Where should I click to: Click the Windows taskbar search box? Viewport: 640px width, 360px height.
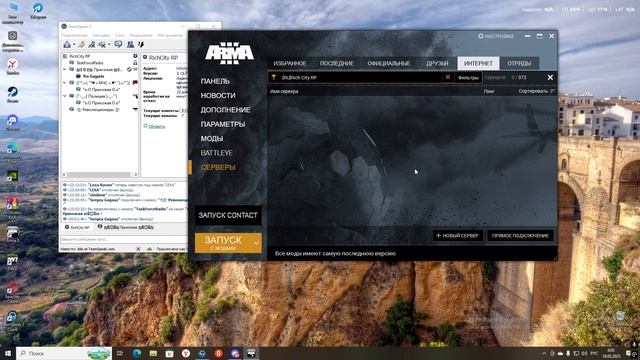64,353
